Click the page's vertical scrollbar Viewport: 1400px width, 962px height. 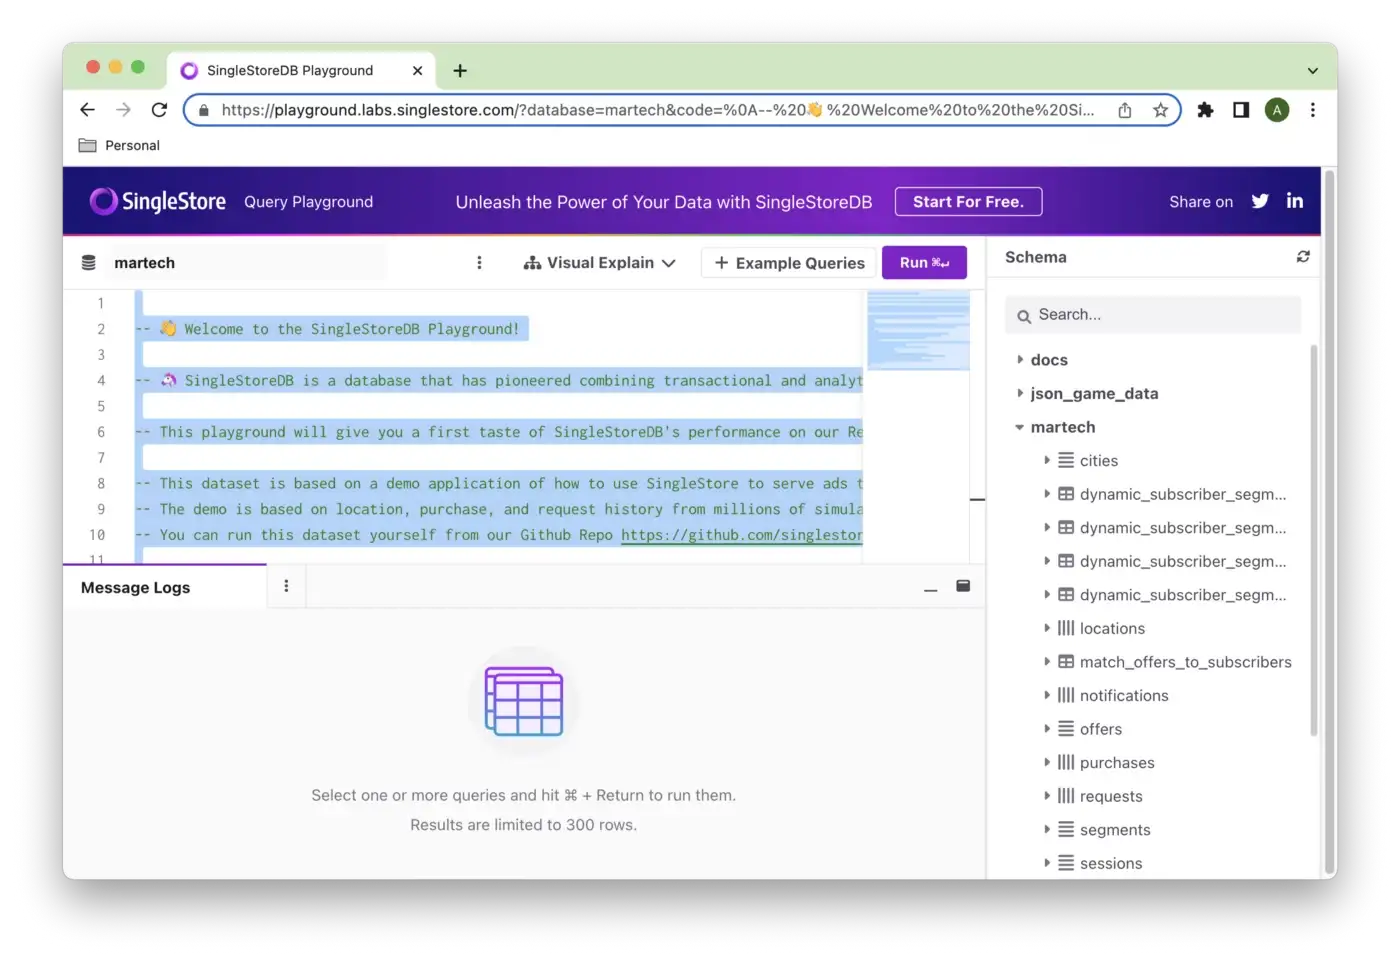pyautogui.click(x=1330, y=523)
